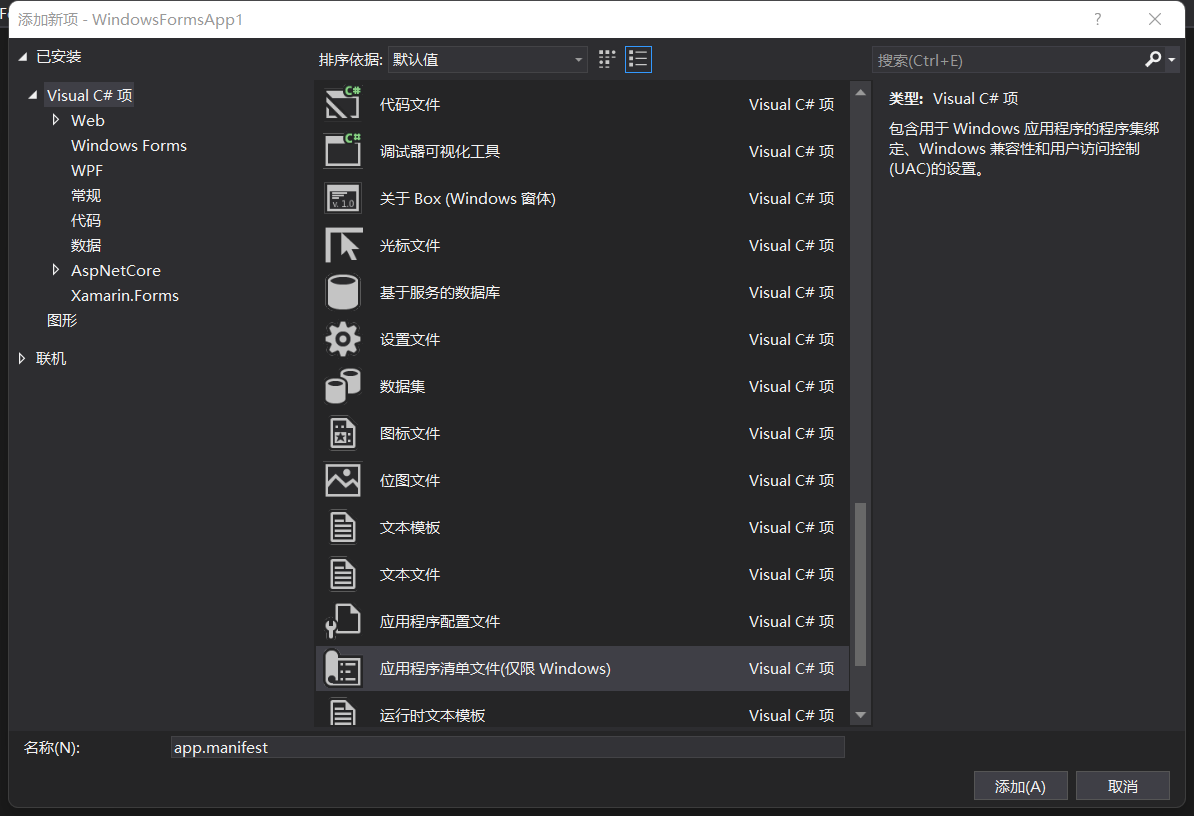Open the search options dropdown arrow
Viewport: 1194px width, 816px height.
pos(1172,59)
